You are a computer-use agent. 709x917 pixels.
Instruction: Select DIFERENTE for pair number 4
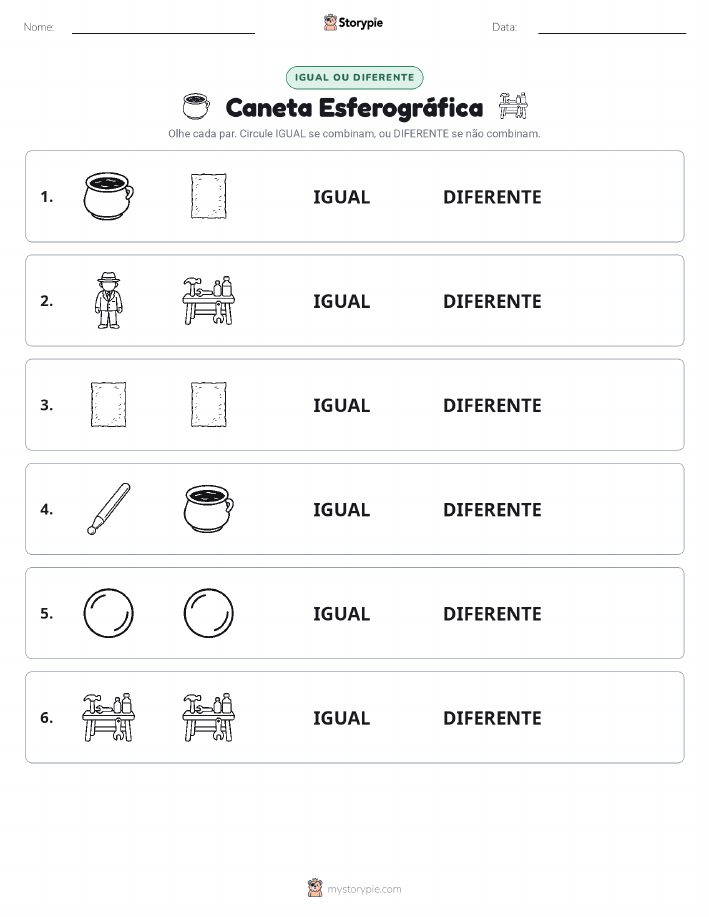pos(492,509)
